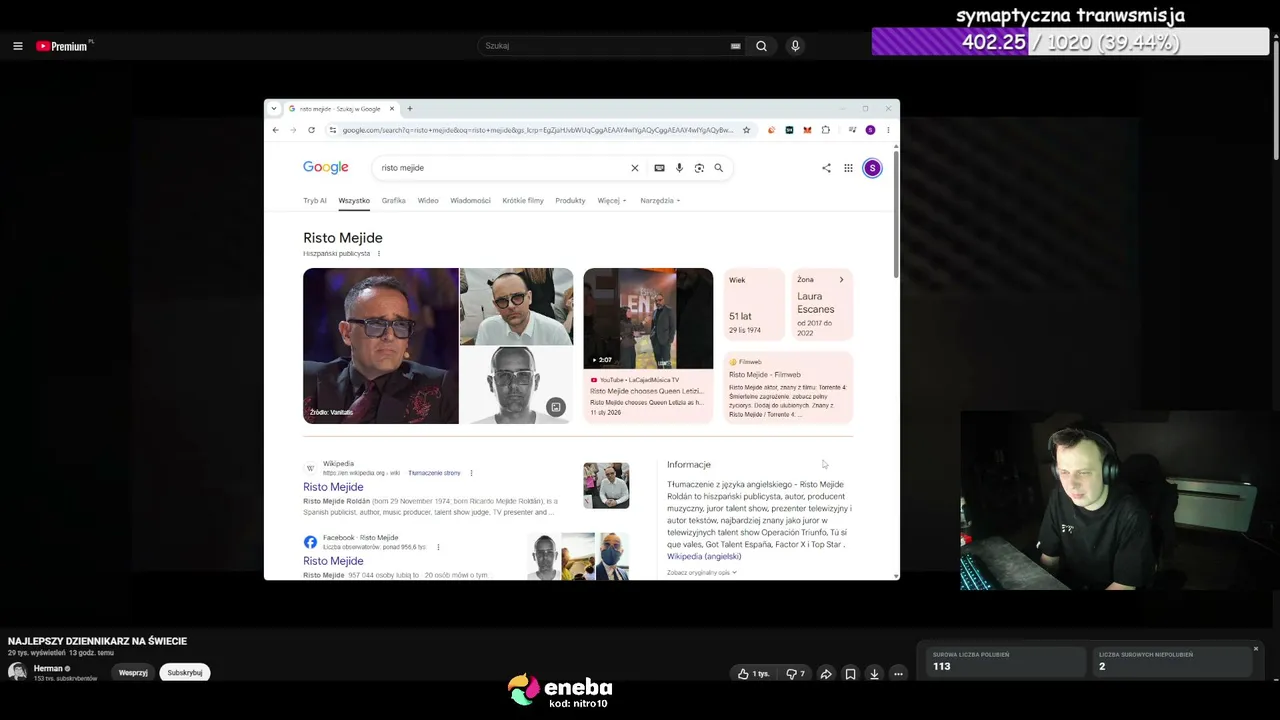Open Google virtual keyboard input tool
The height and width of the screenshot is (720, 1280).
[x=659, y=168]
